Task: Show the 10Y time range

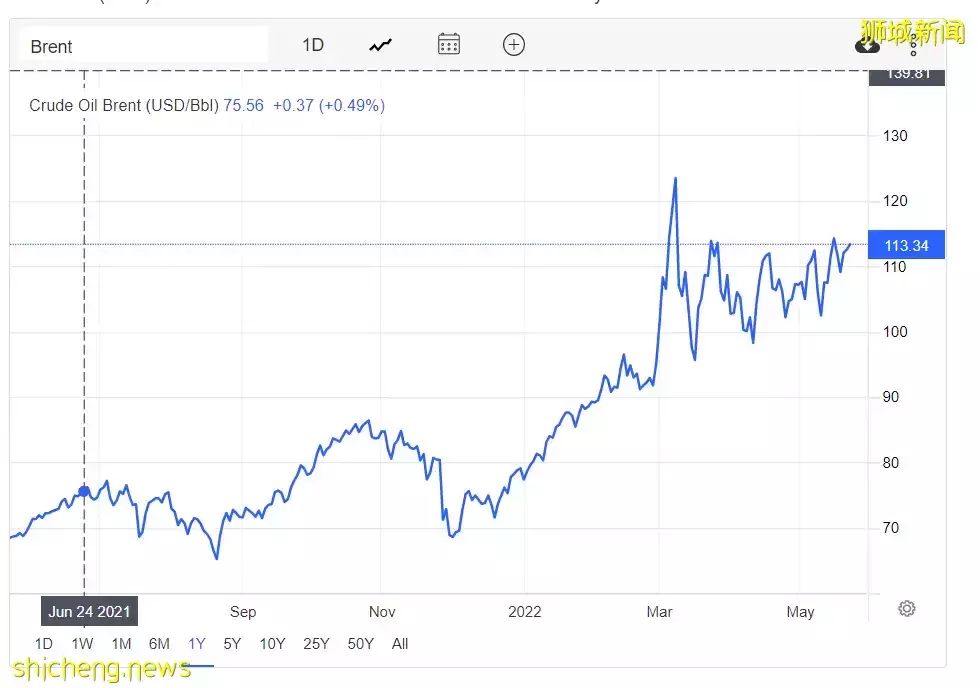Action: (272, 644)
